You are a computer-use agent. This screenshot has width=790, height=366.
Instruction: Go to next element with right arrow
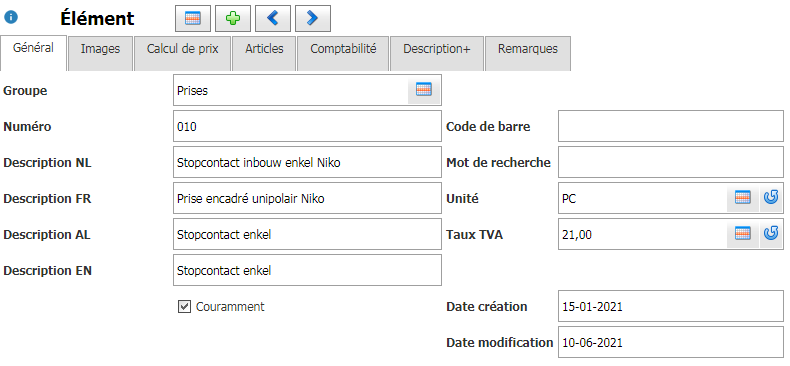(312, 19)
